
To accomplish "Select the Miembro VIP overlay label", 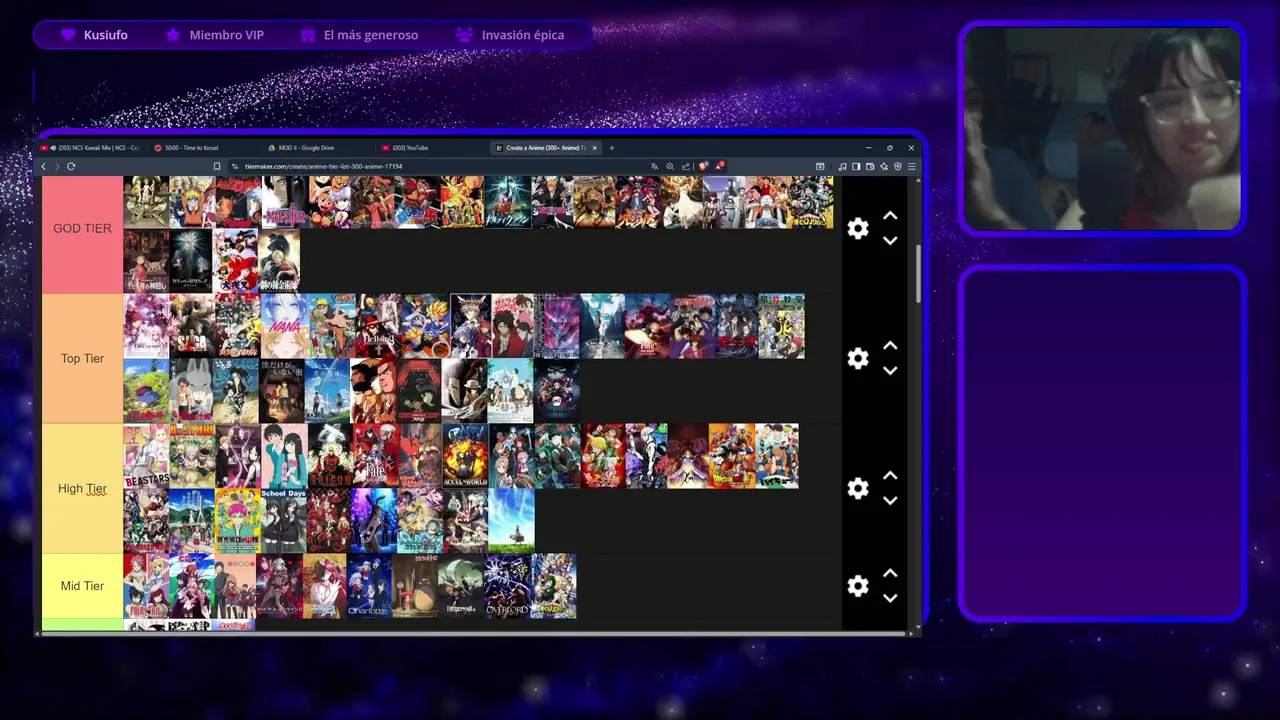I will point(226,35).
